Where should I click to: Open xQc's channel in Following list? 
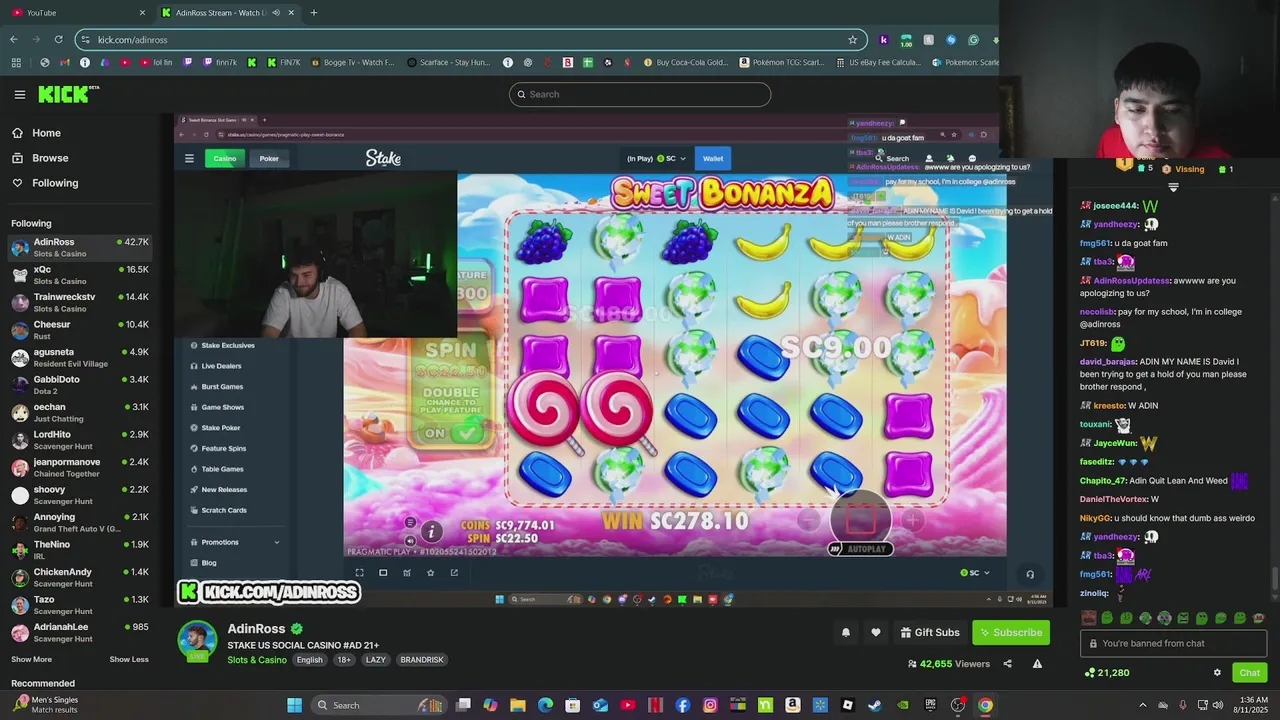(x=80, y=275)
